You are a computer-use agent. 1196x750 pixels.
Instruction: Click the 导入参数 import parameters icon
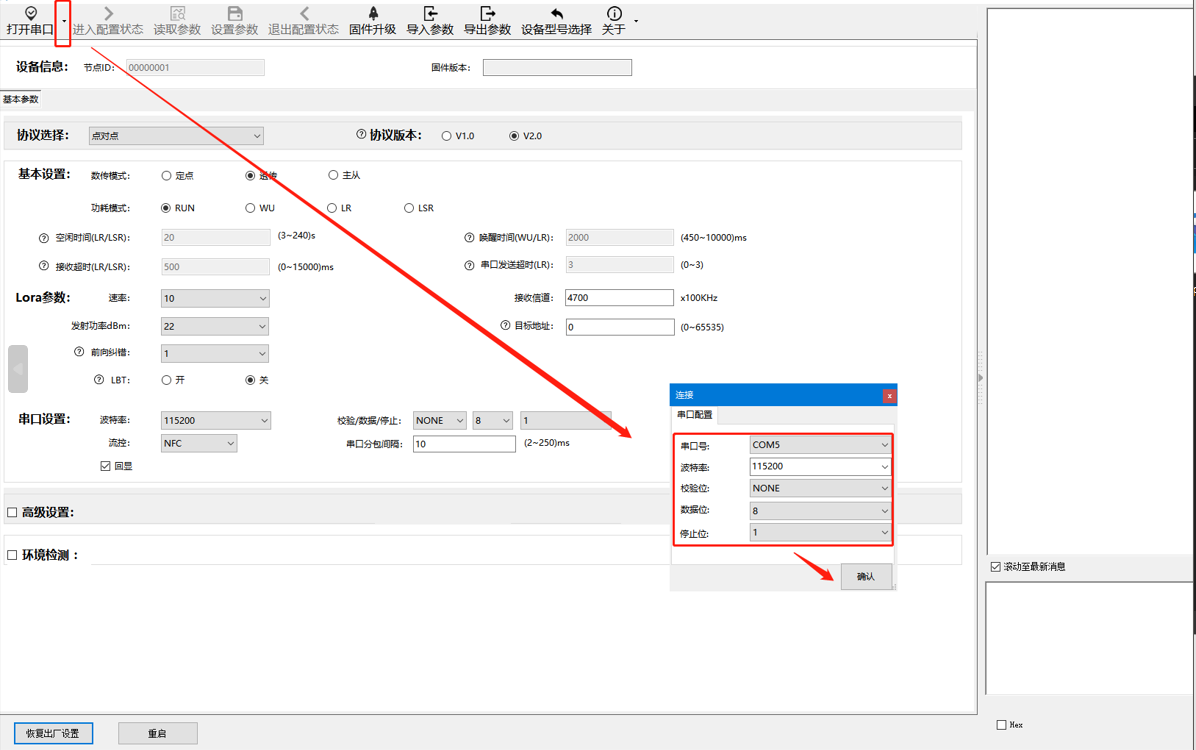pos(430,14)
